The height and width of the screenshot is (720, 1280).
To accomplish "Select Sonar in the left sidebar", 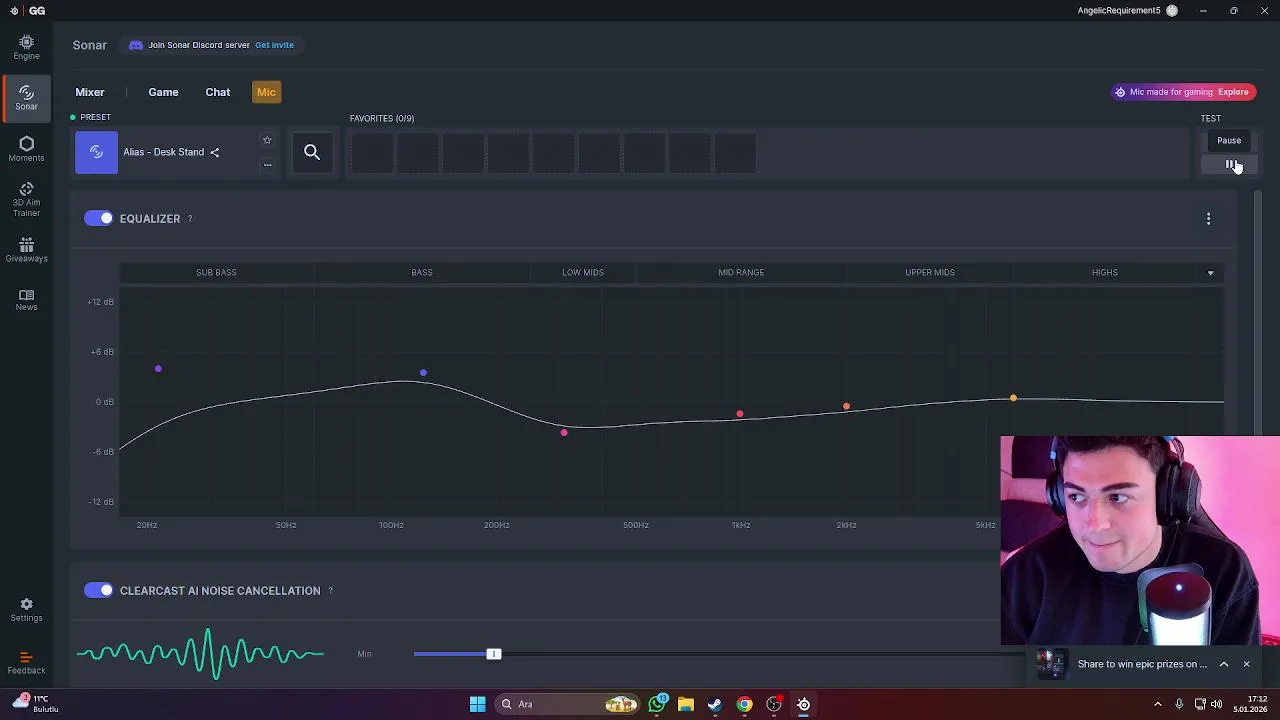I will pos(26,97).
